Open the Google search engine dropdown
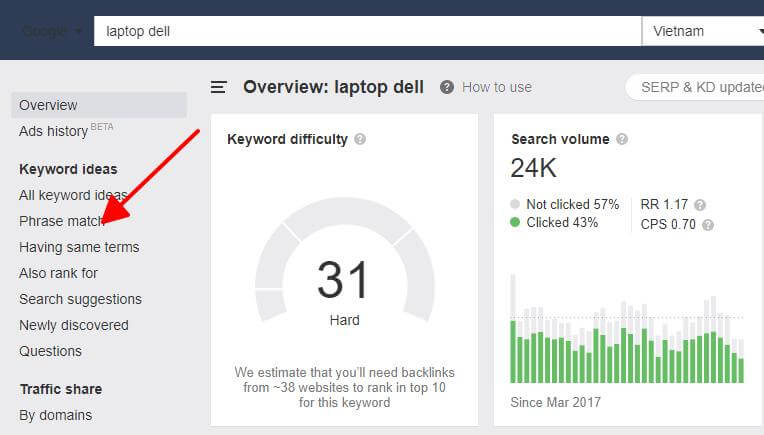 pos(52,31)
